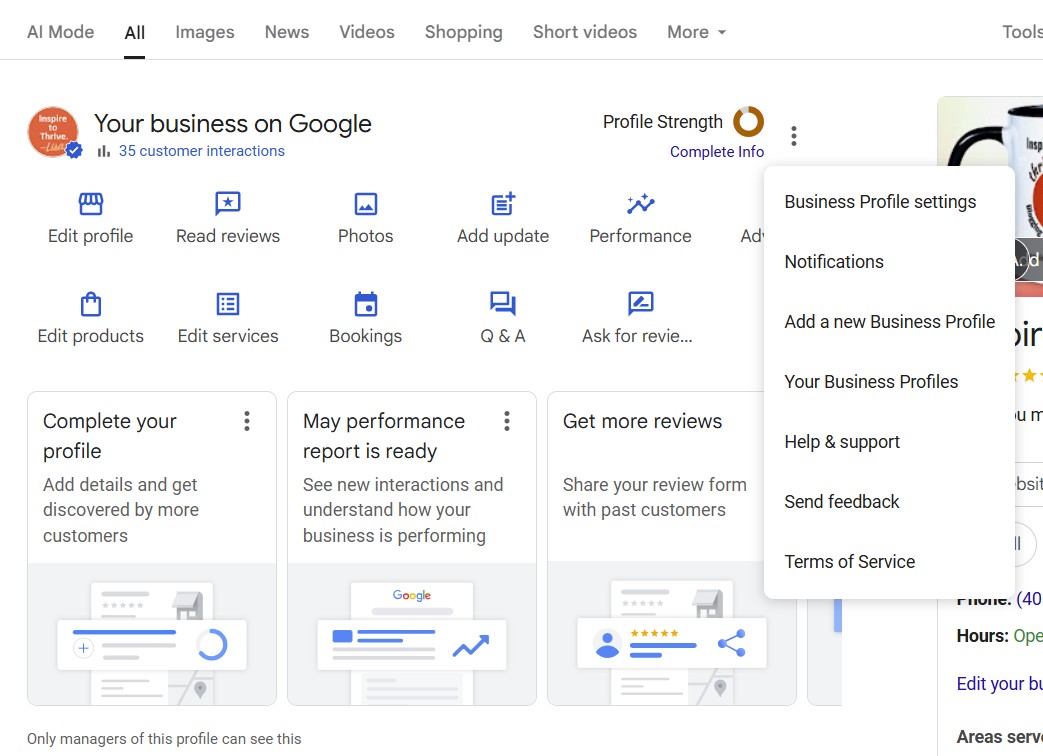Choose Add a new Business Profile
The height and width of the screenshot is (756, 1043).
[889, 322]
